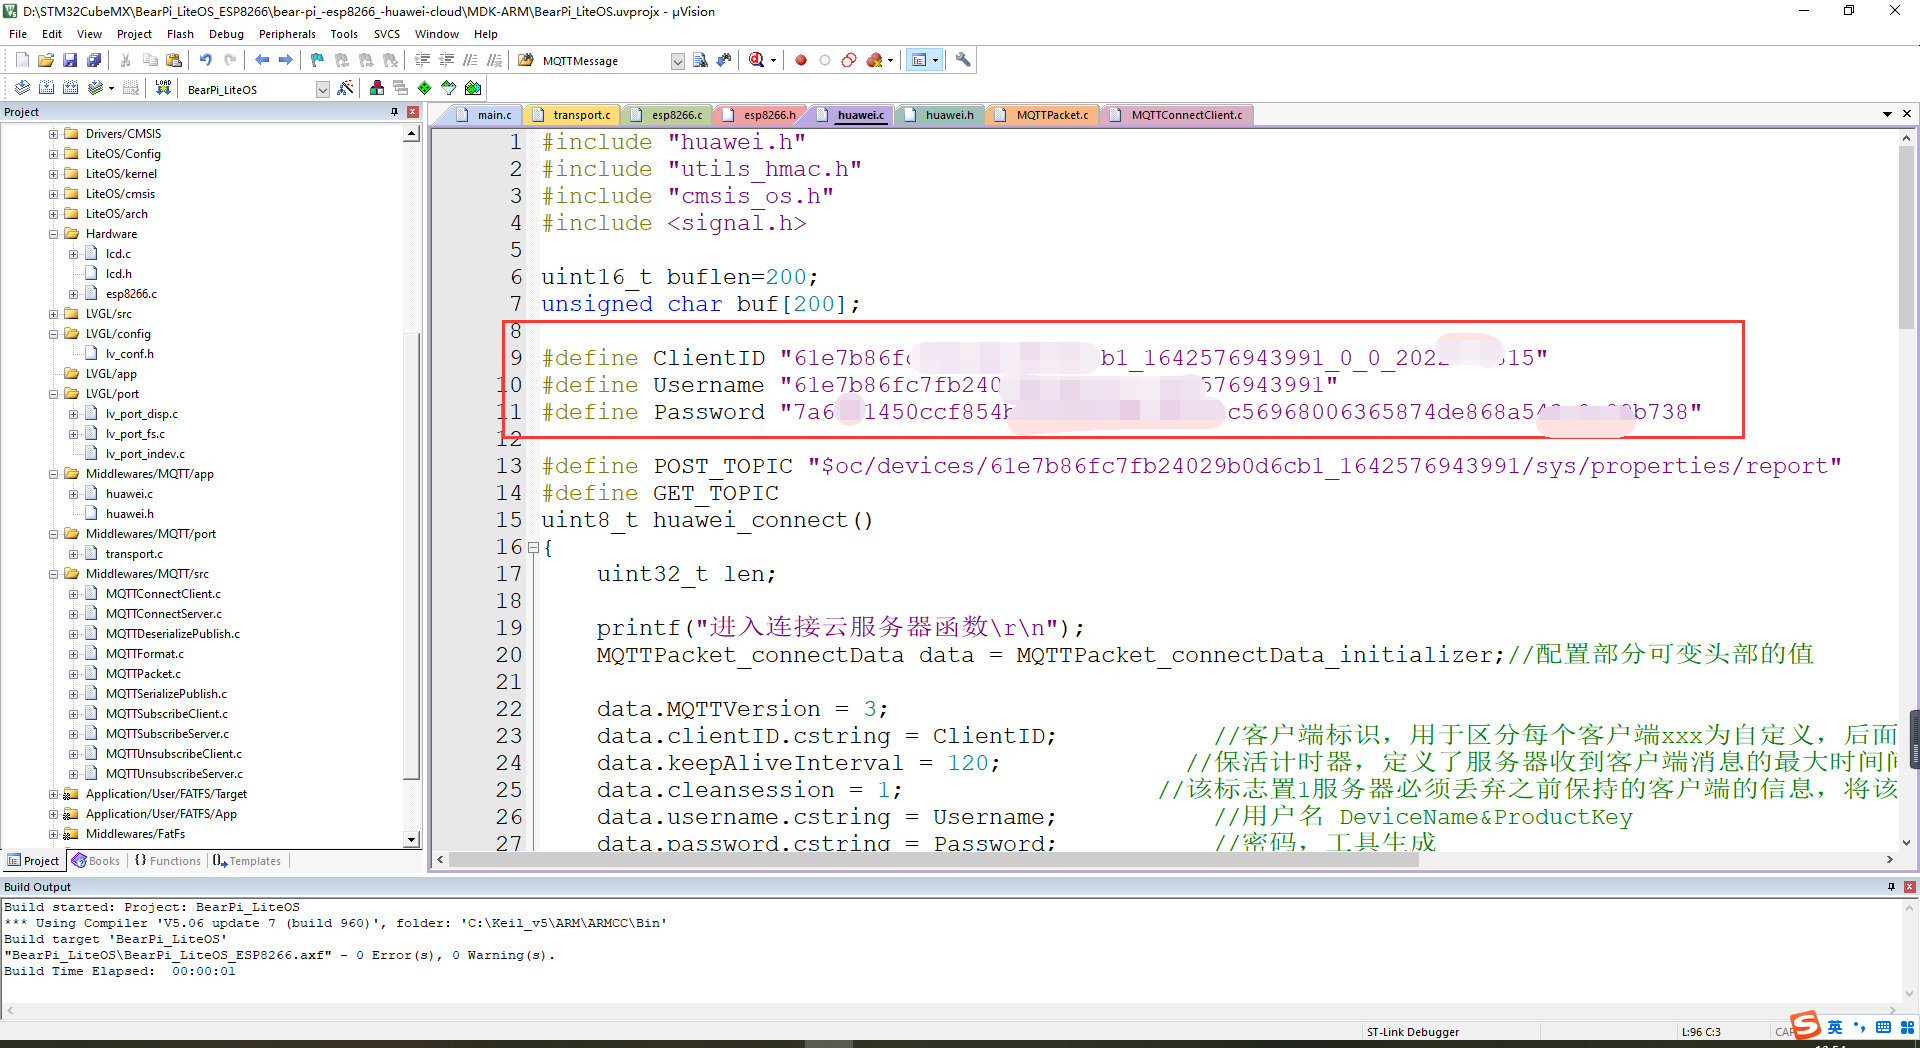The image size is (1920, 1048).
Task: Switch to the Books panel tab
Action: (x=95, y=861)
